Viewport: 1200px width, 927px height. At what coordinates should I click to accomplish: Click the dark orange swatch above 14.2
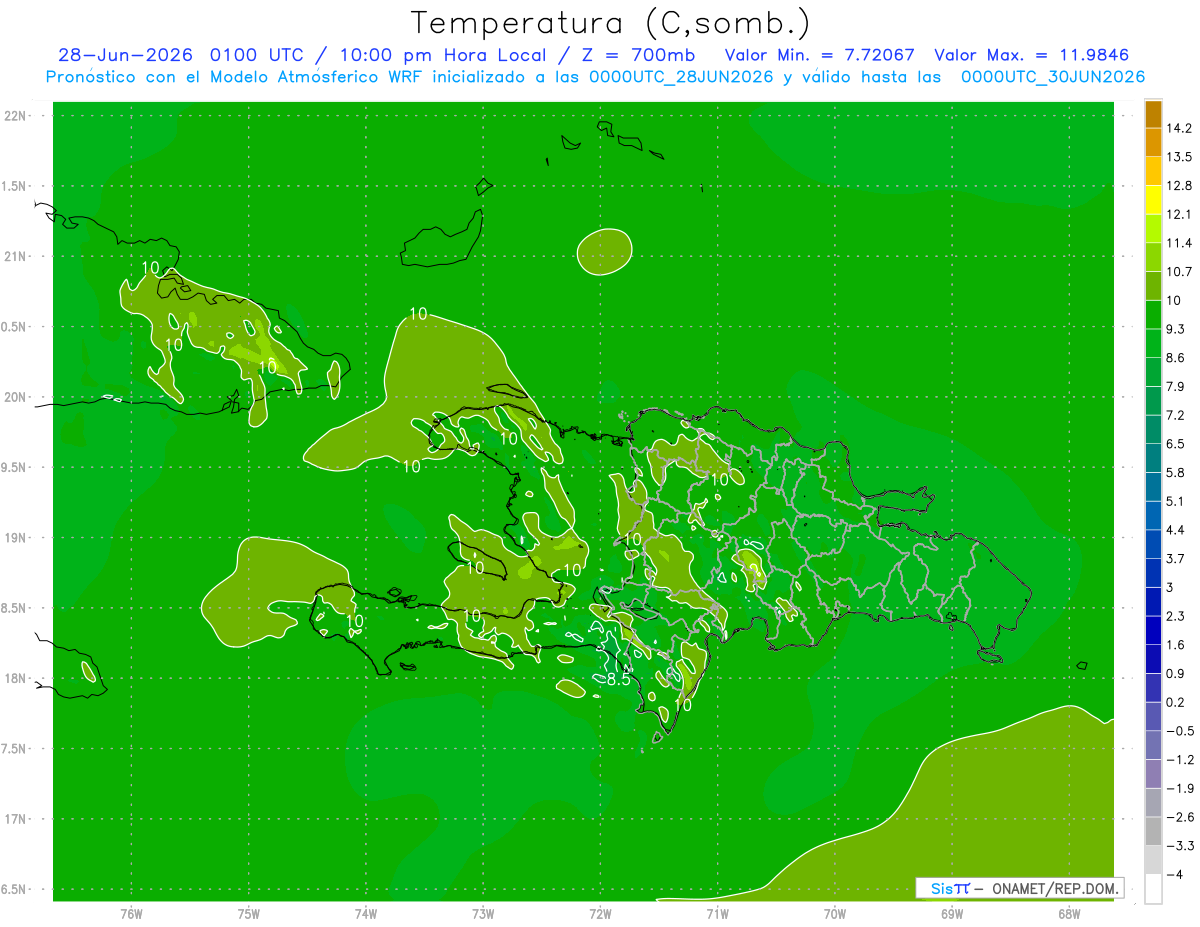tap(1153, 114)
